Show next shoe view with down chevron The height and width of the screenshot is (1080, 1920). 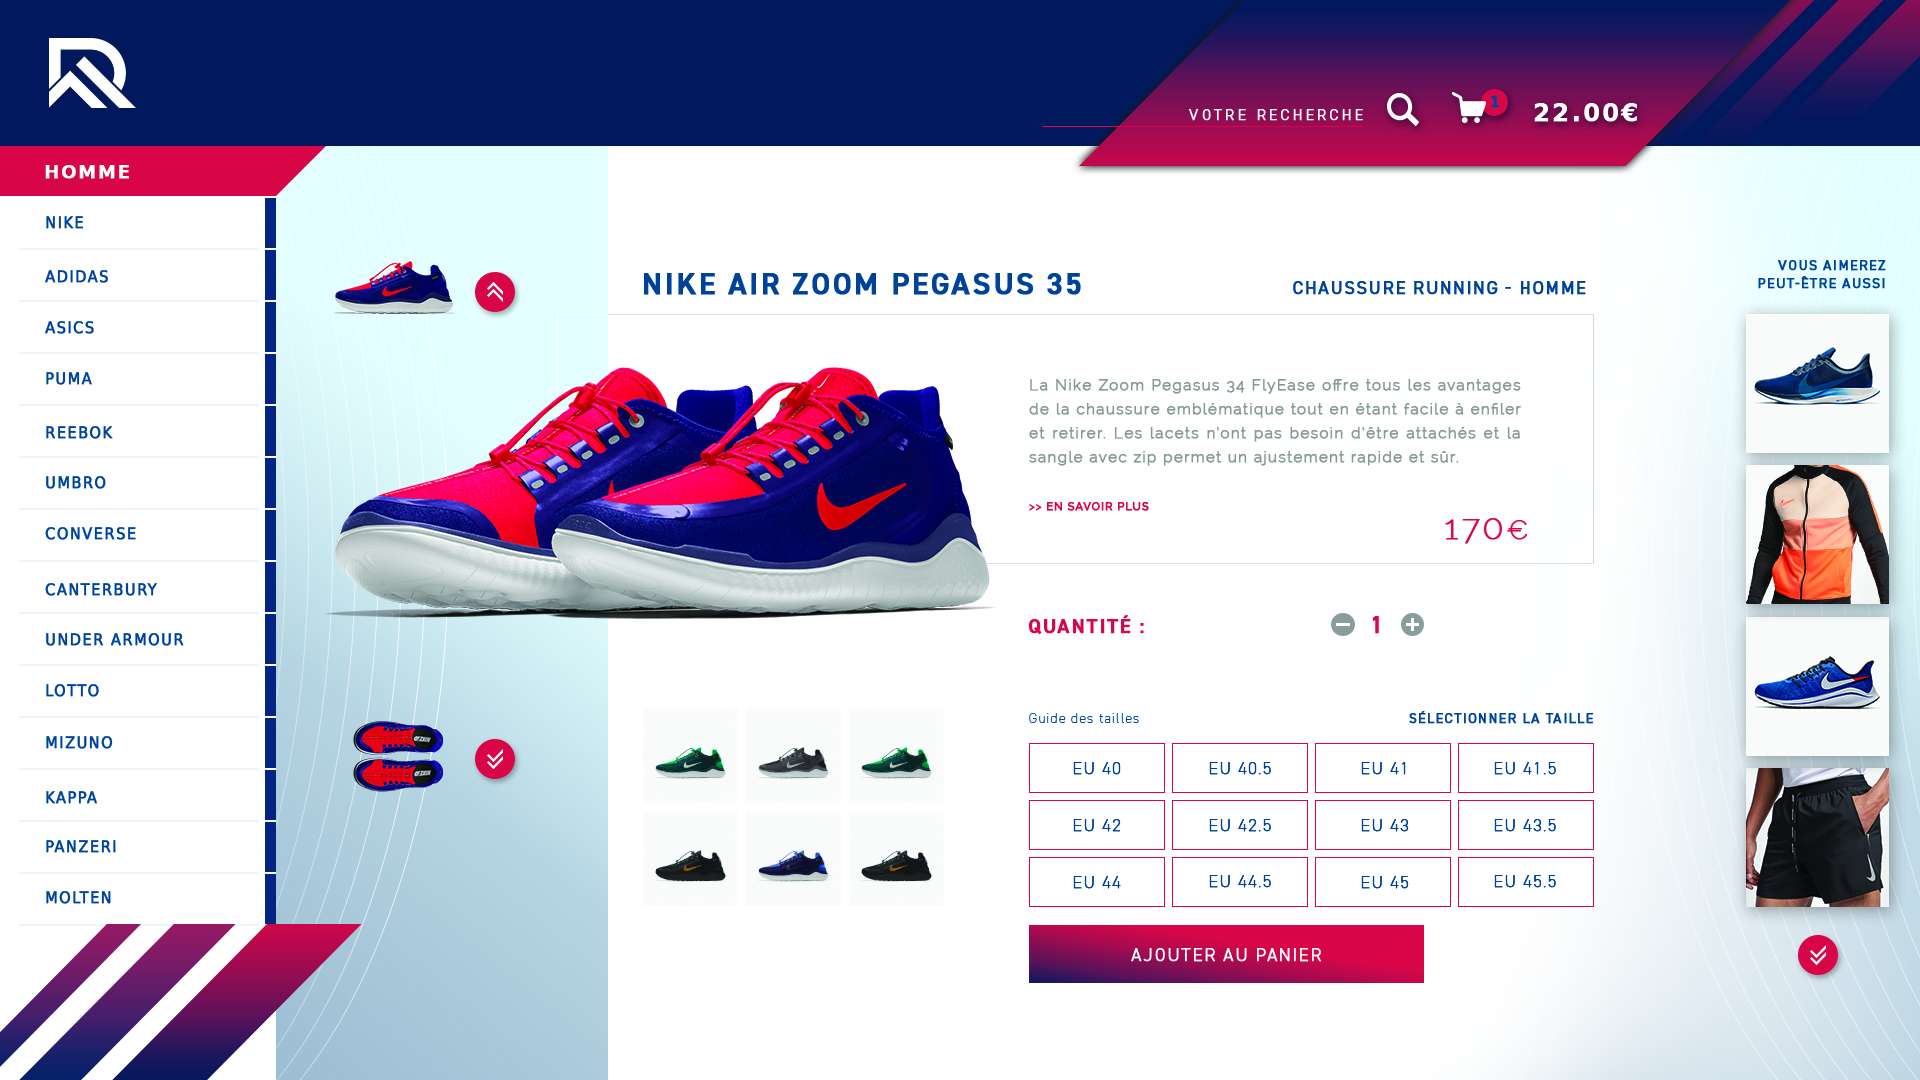[x=495, y=759]
